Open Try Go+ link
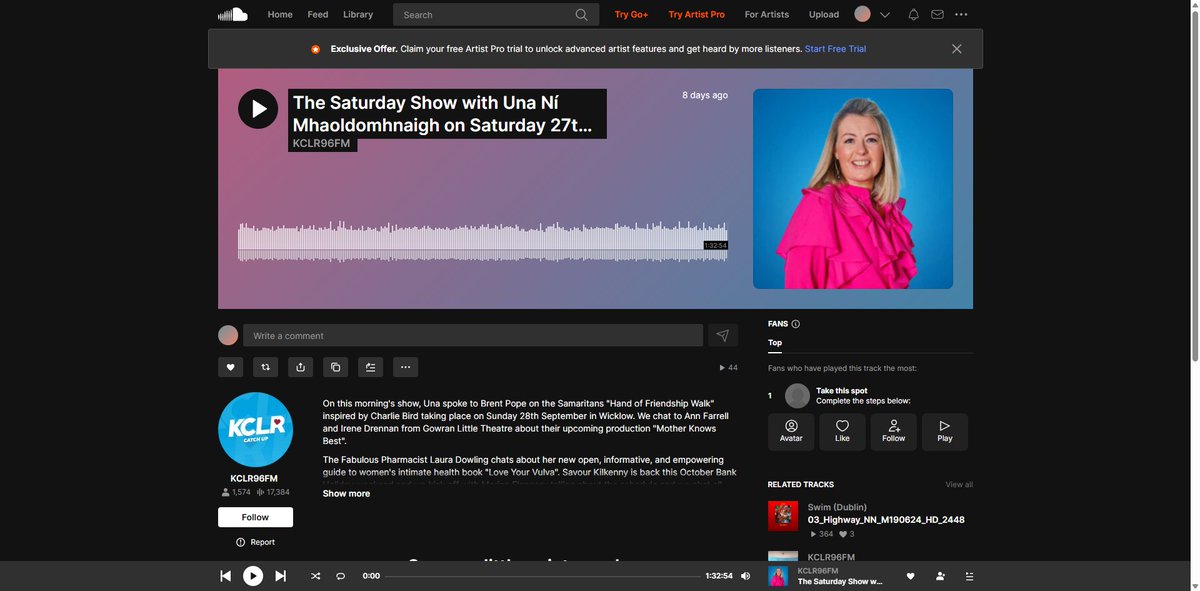 point(631,14)
